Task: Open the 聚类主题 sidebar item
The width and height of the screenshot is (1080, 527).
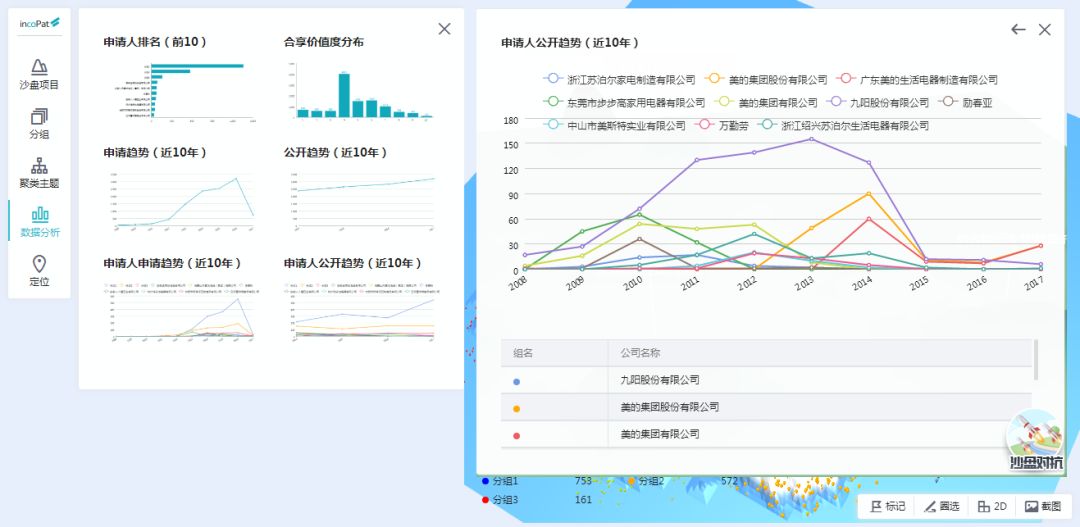Action: 39,173
